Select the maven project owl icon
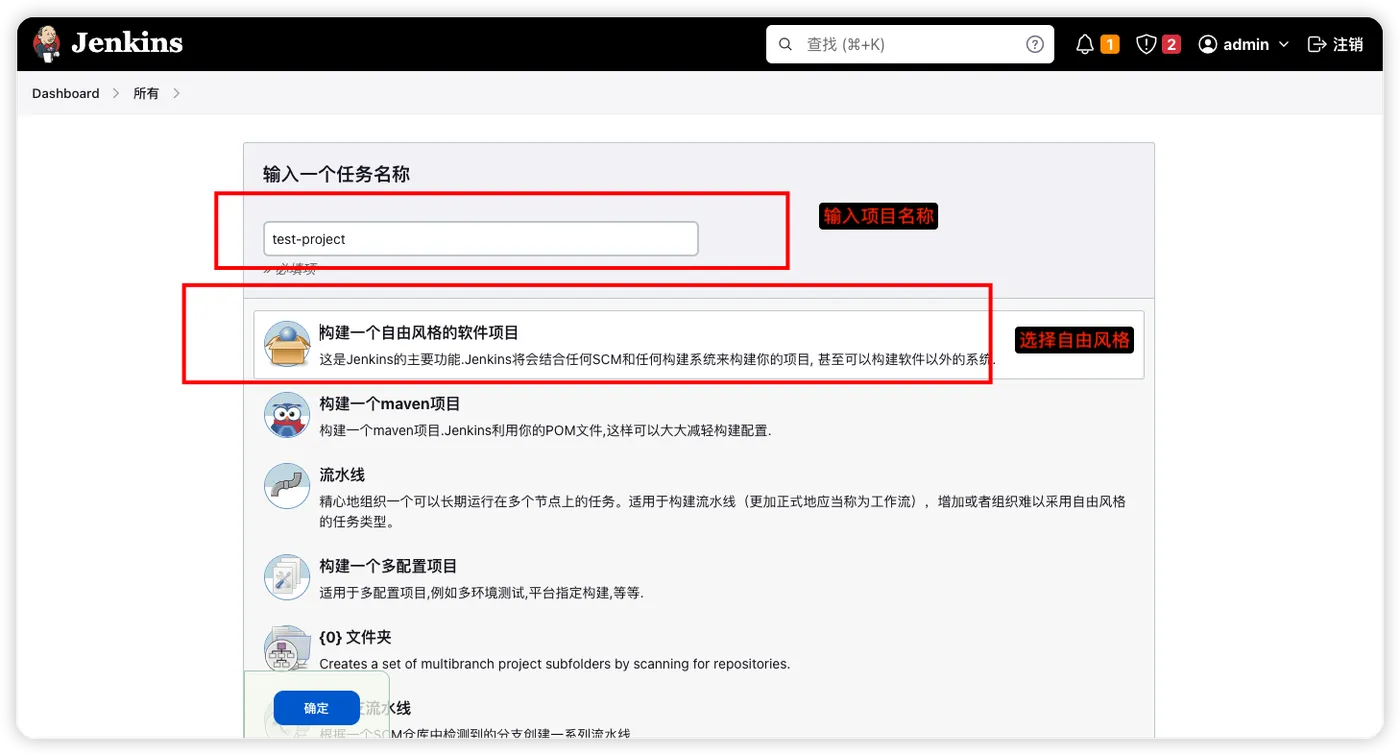The width and height of the screenshot is (1400, 755). point(287,415)
